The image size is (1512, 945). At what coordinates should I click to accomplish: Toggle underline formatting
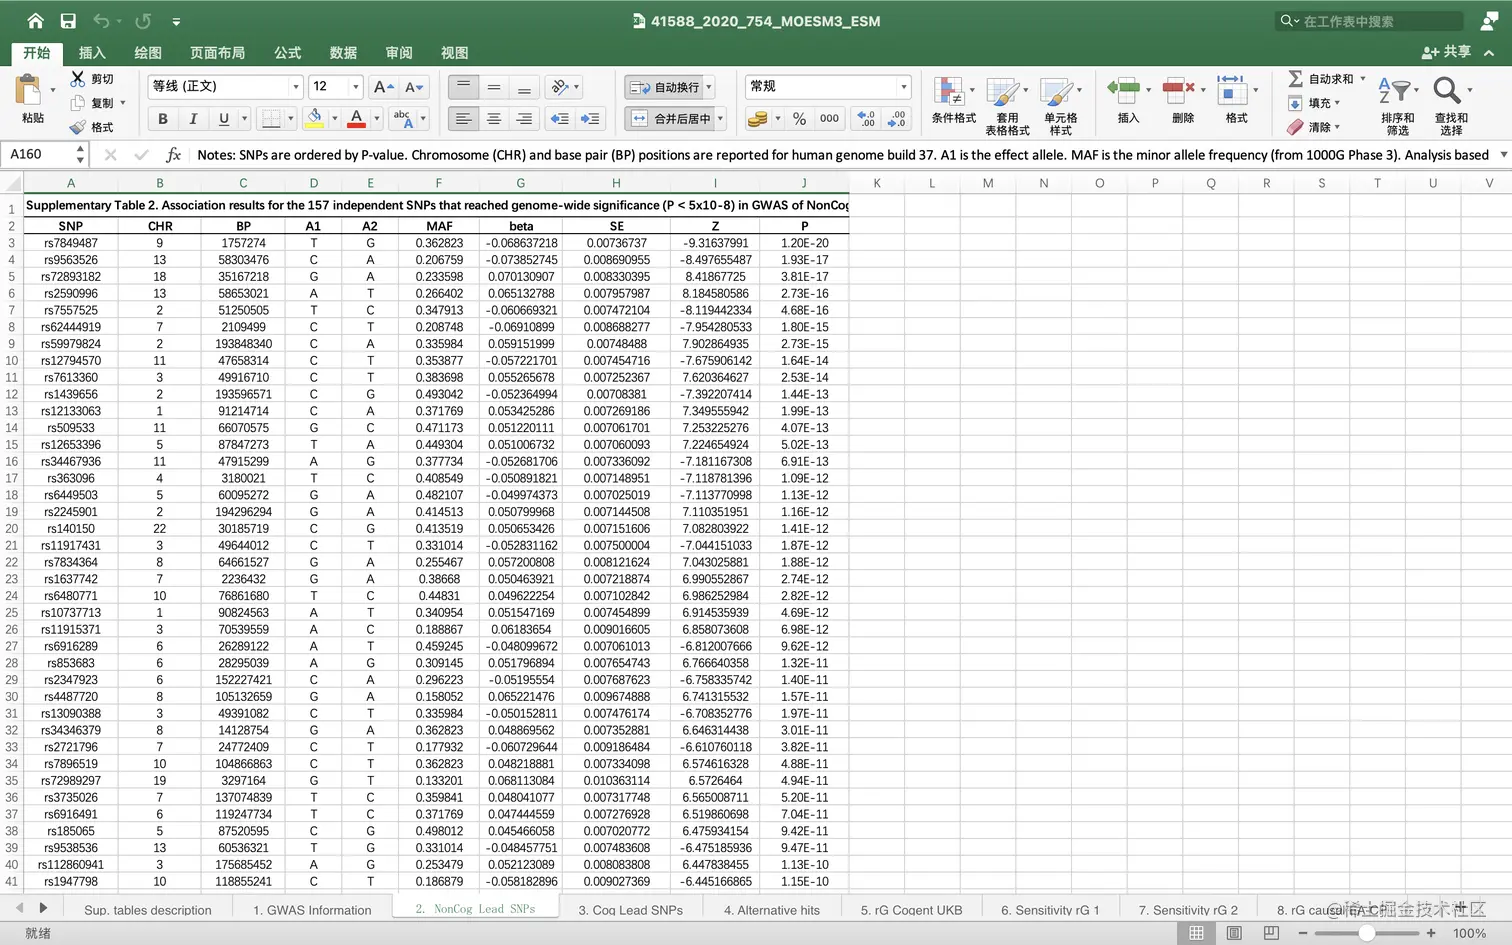click(x=224, y=119)
